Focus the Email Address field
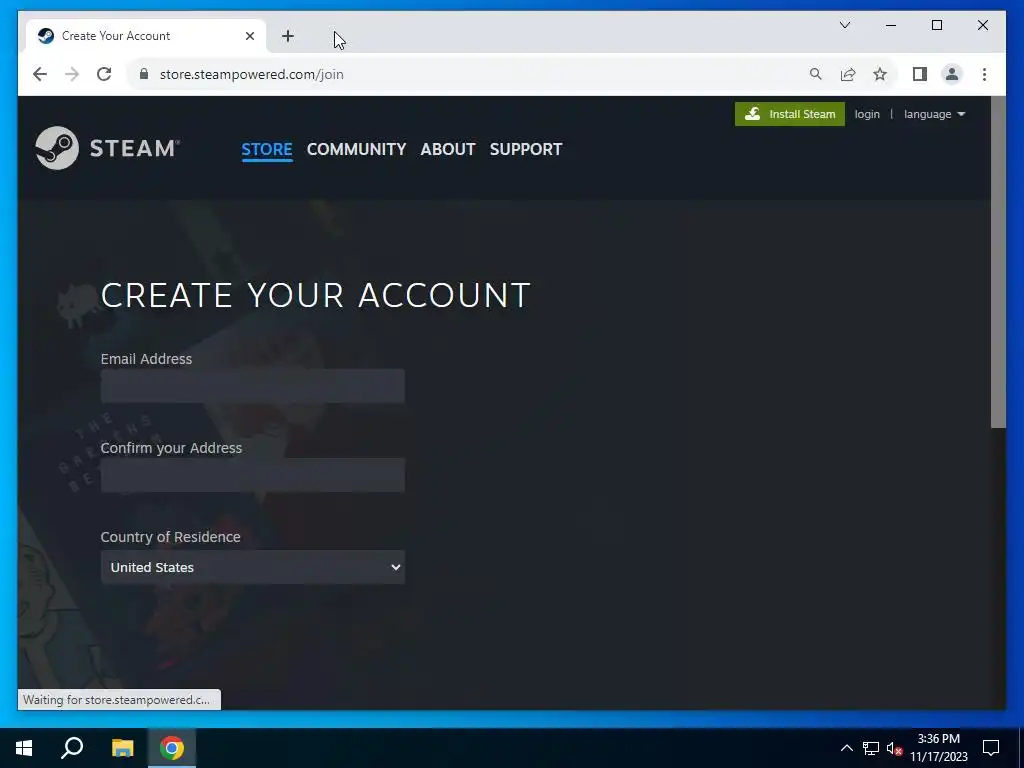 (253, 386)
